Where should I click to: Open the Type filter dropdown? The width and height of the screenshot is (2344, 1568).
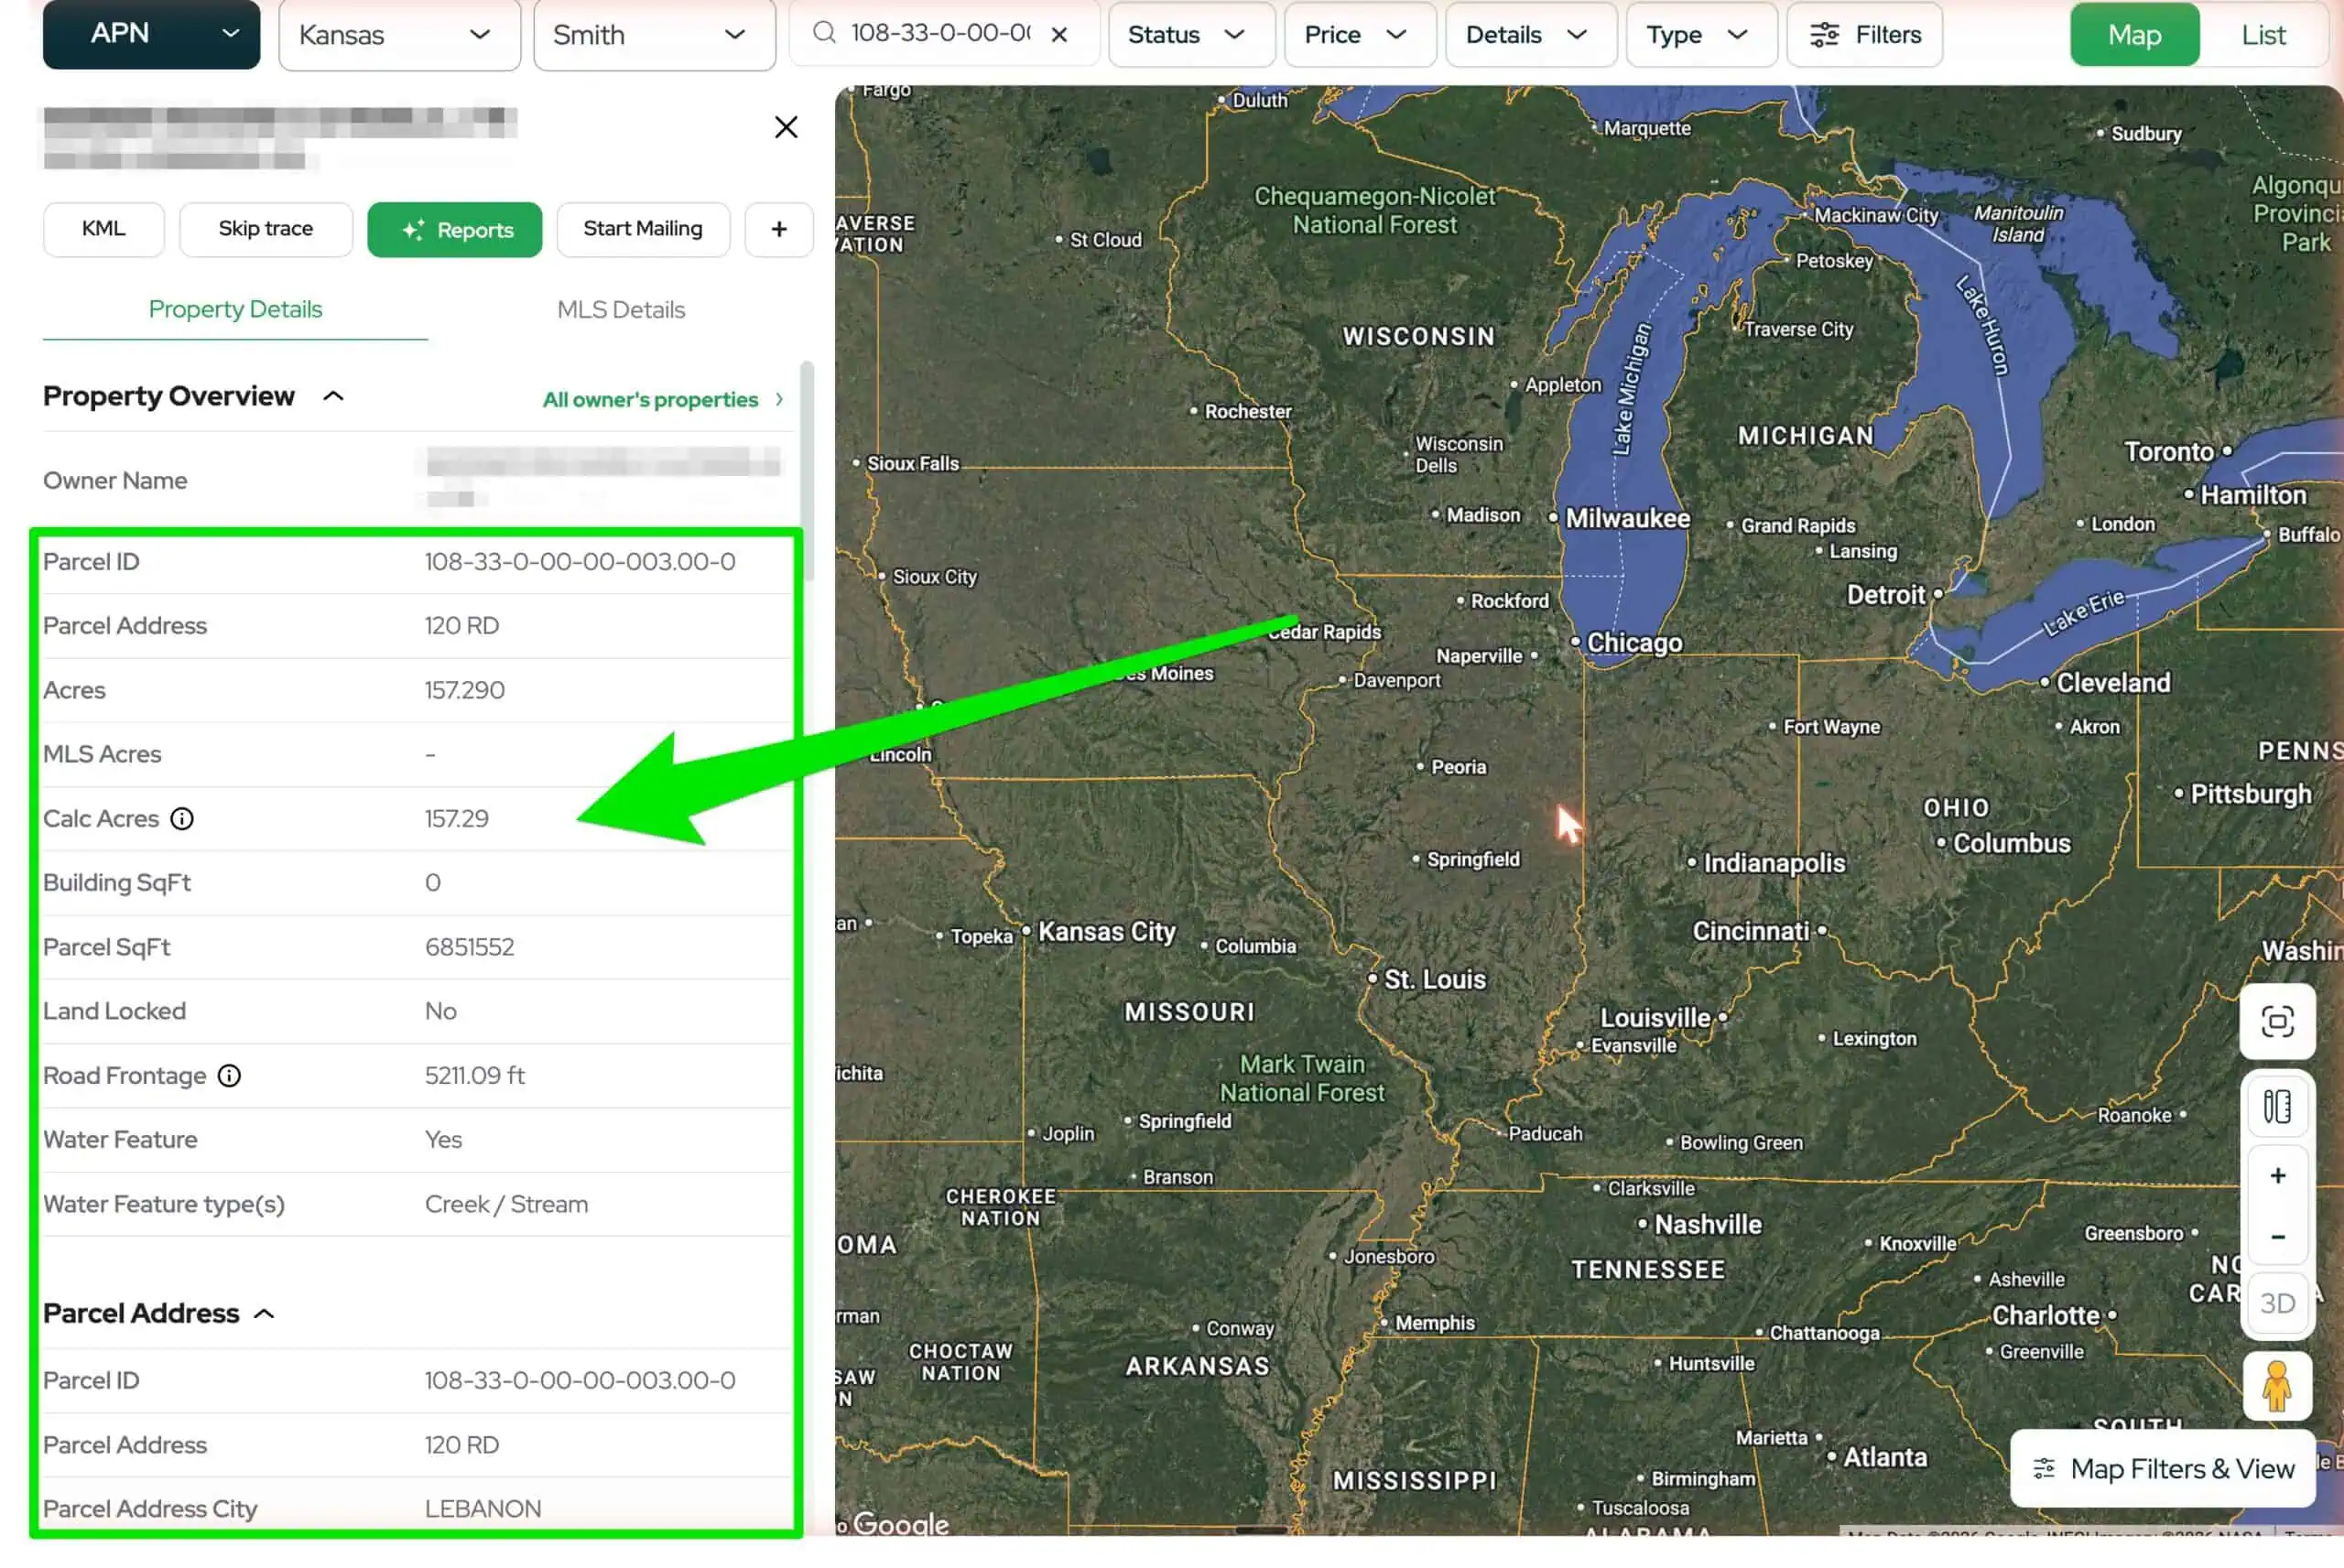1701,35
